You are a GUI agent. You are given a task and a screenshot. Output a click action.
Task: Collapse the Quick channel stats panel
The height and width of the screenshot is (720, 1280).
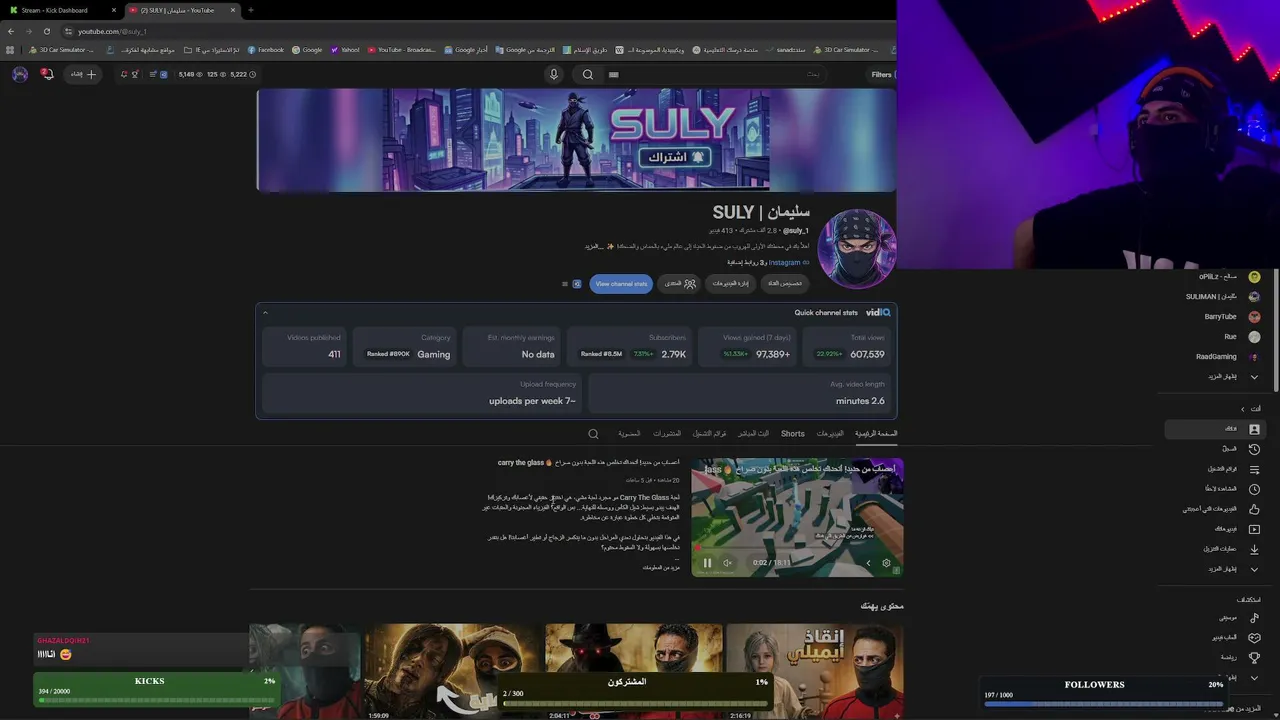coord(265,313)
